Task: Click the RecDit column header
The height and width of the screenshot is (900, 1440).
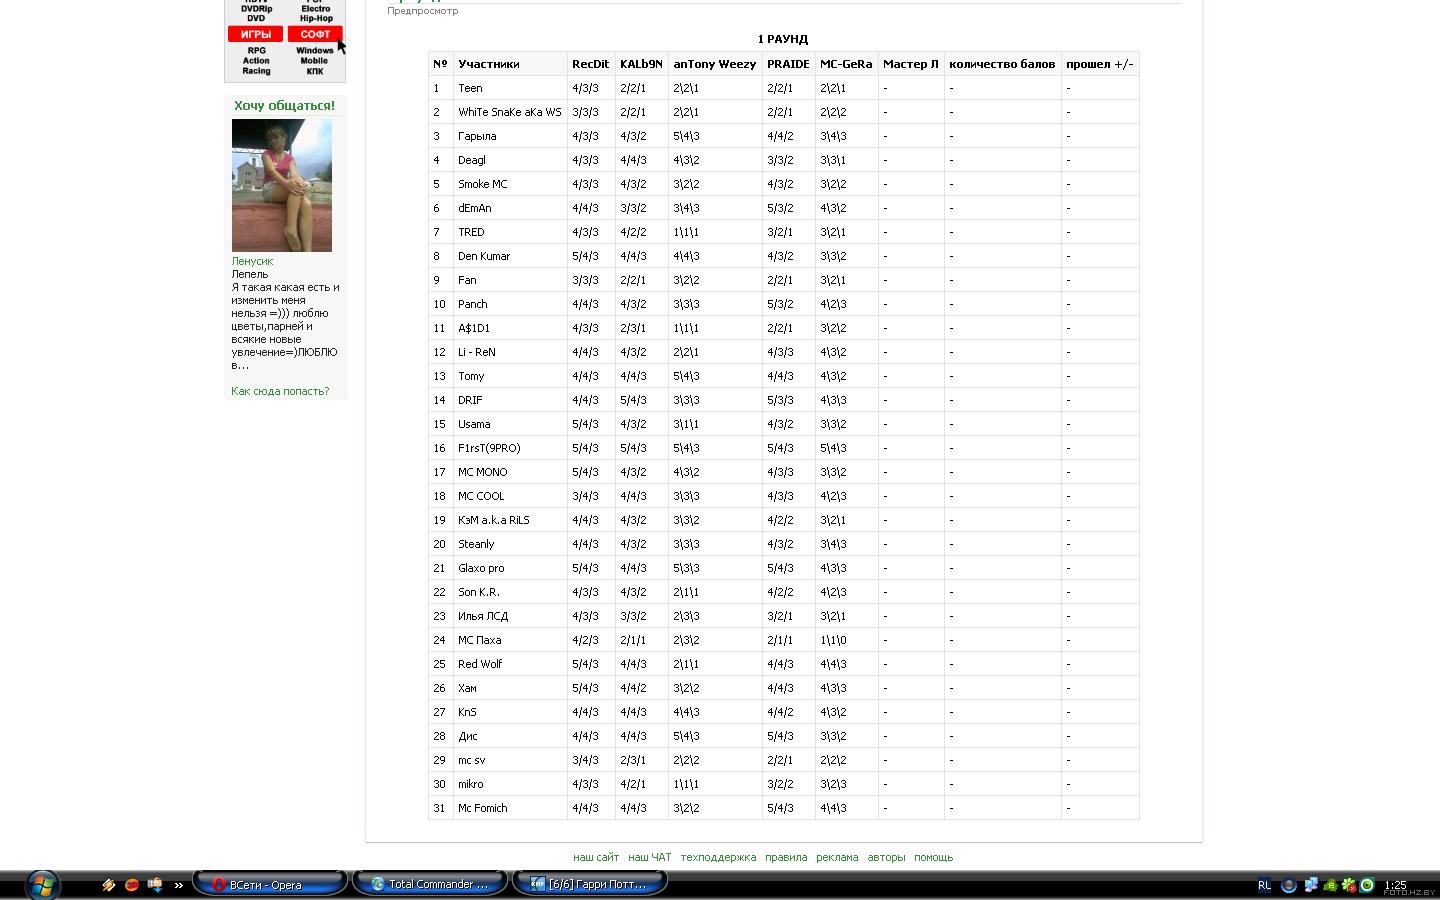Action: [591, 64]
